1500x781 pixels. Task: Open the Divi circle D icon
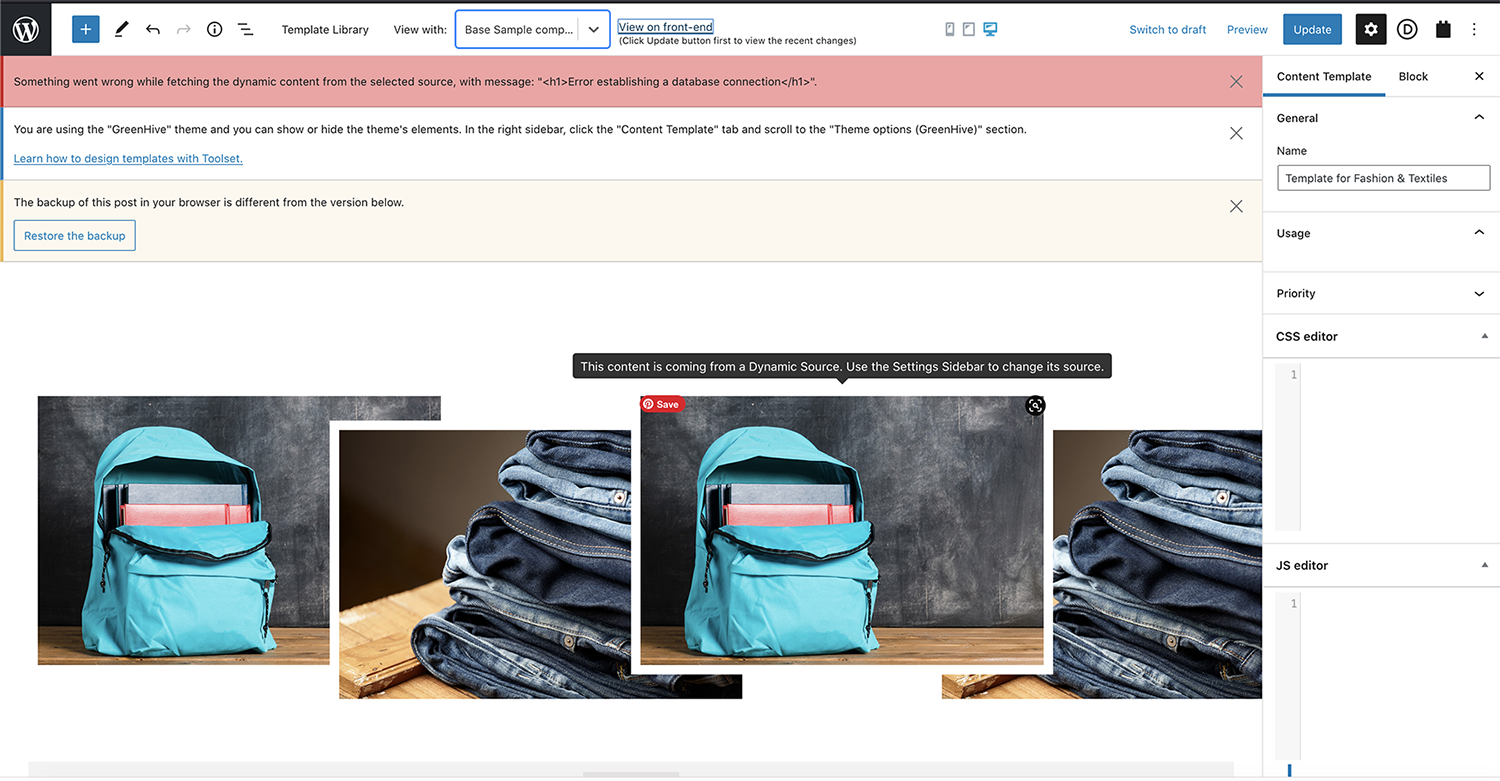(1407, 29)
